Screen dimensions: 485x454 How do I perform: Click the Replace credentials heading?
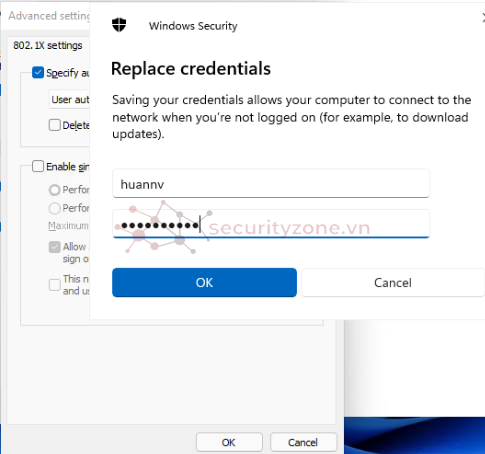(x=191, y=69)
